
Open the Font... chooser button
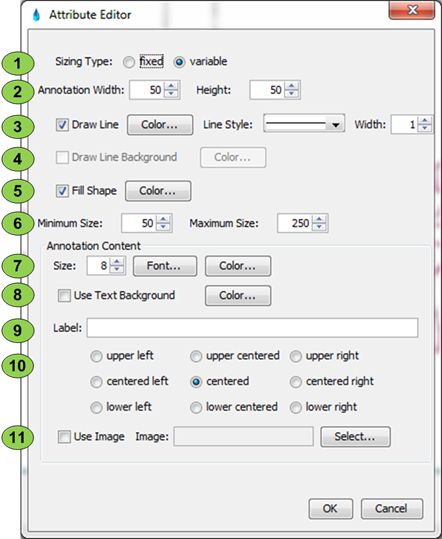coord(165,266)
